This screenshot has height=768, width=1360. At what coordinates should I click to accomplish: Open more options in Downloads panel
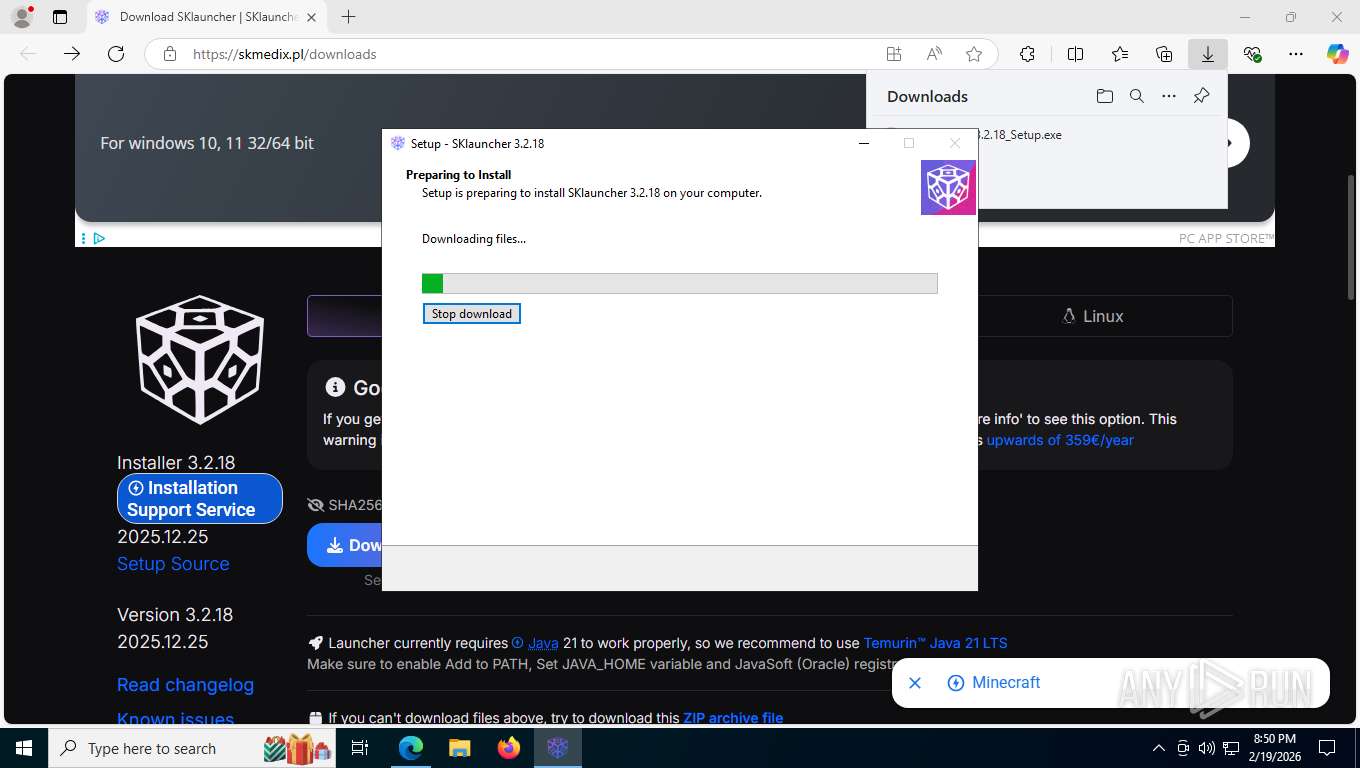pyautogui.click(x=1169, y=96)
